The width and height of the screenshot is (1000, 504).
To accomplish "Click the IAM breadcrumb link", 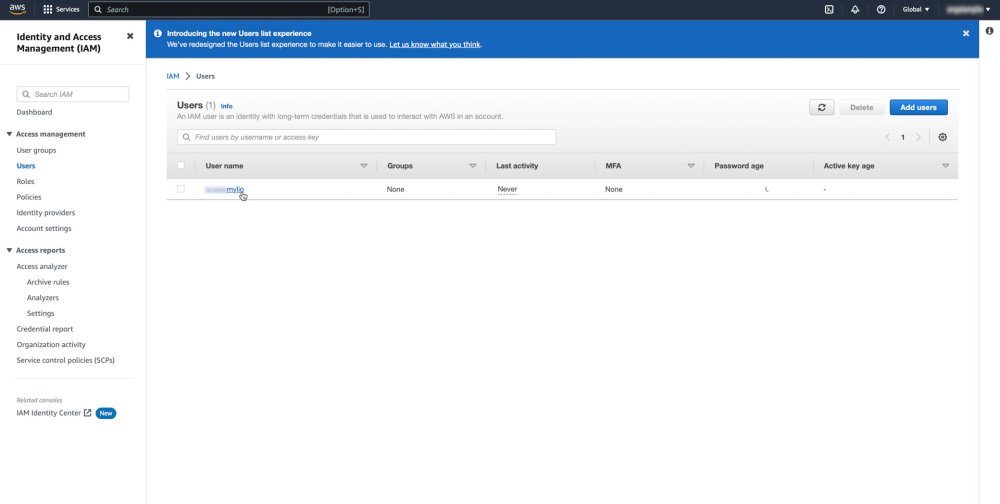I will tap(173, 76).
